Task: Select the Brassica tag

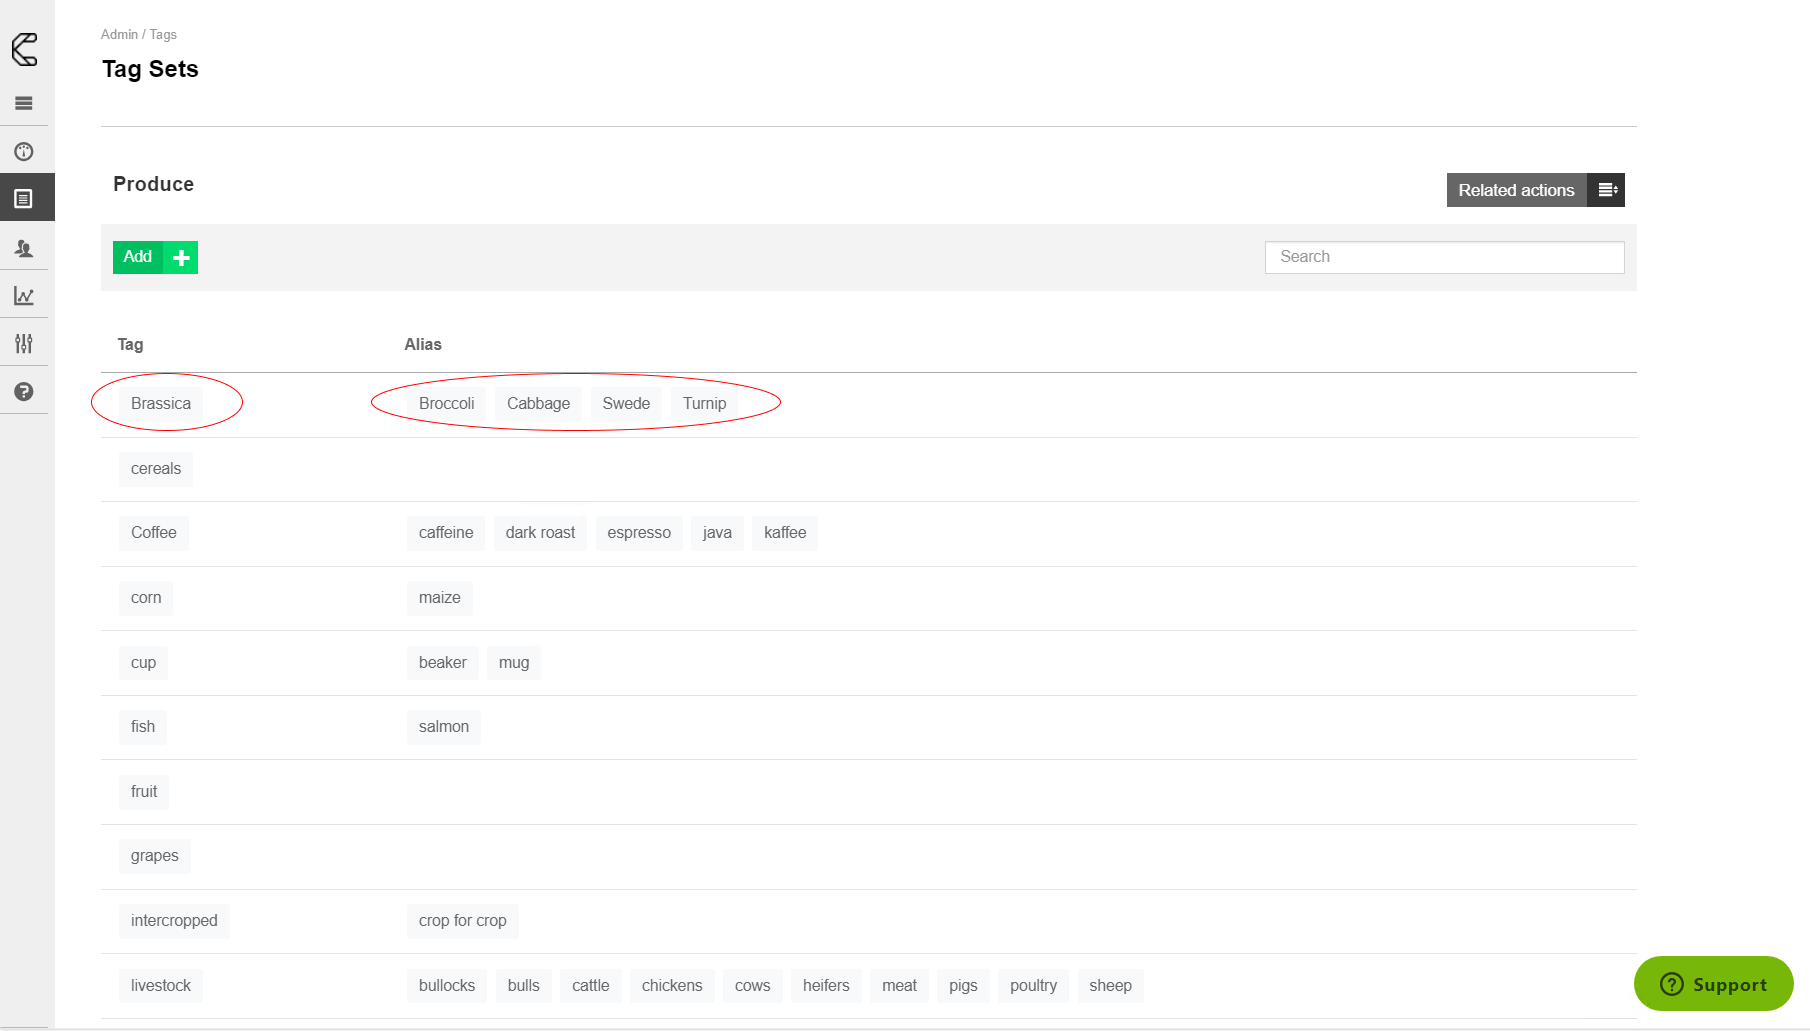Action: [161, 403]
